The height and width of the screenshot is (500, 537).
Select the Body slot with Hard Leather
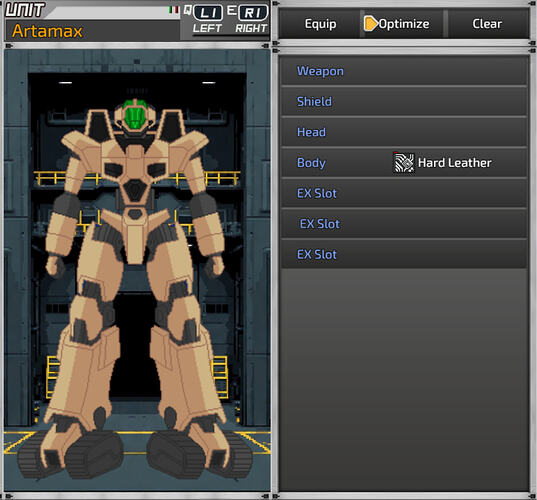click(x=404, y=162)
